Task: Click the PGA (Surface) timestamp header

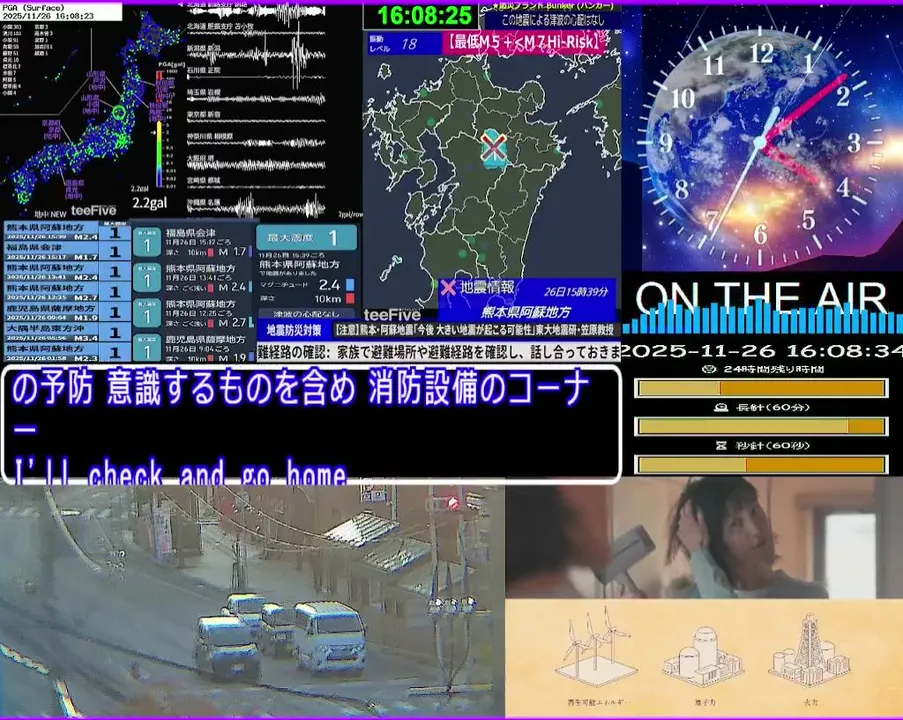Action: [x=60, y=12]
